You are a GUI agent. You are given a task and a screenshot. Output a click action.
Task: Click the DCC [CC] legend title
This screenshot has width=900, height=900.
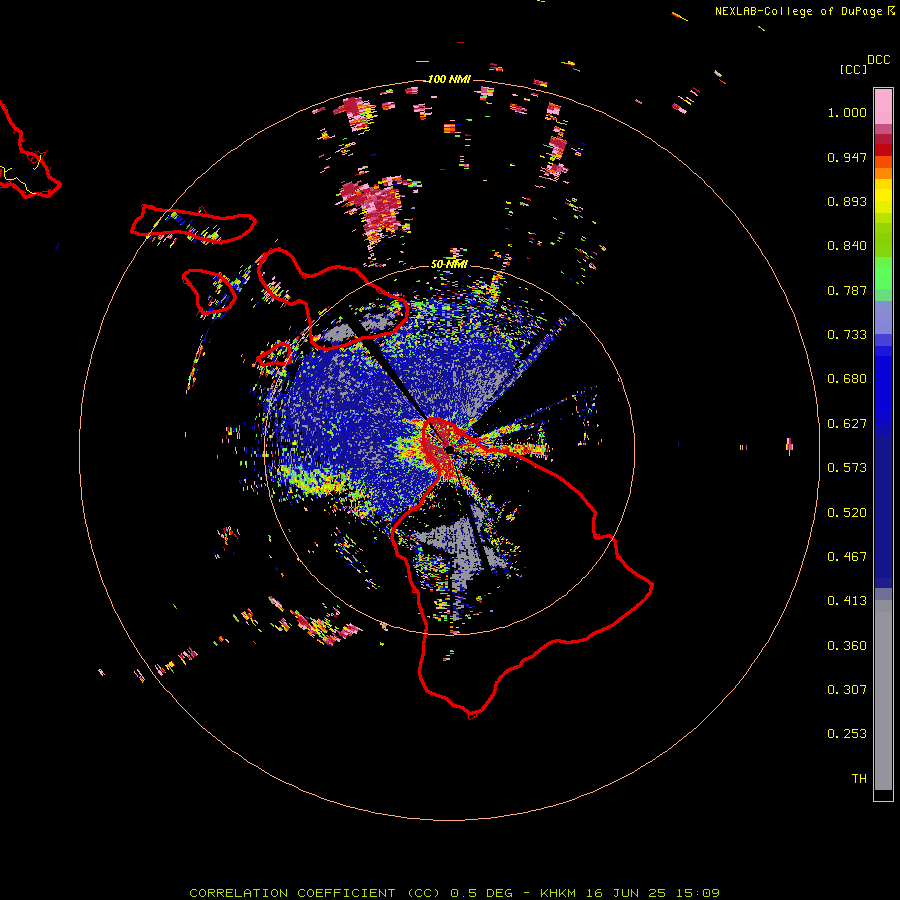(x=864, y=64)
